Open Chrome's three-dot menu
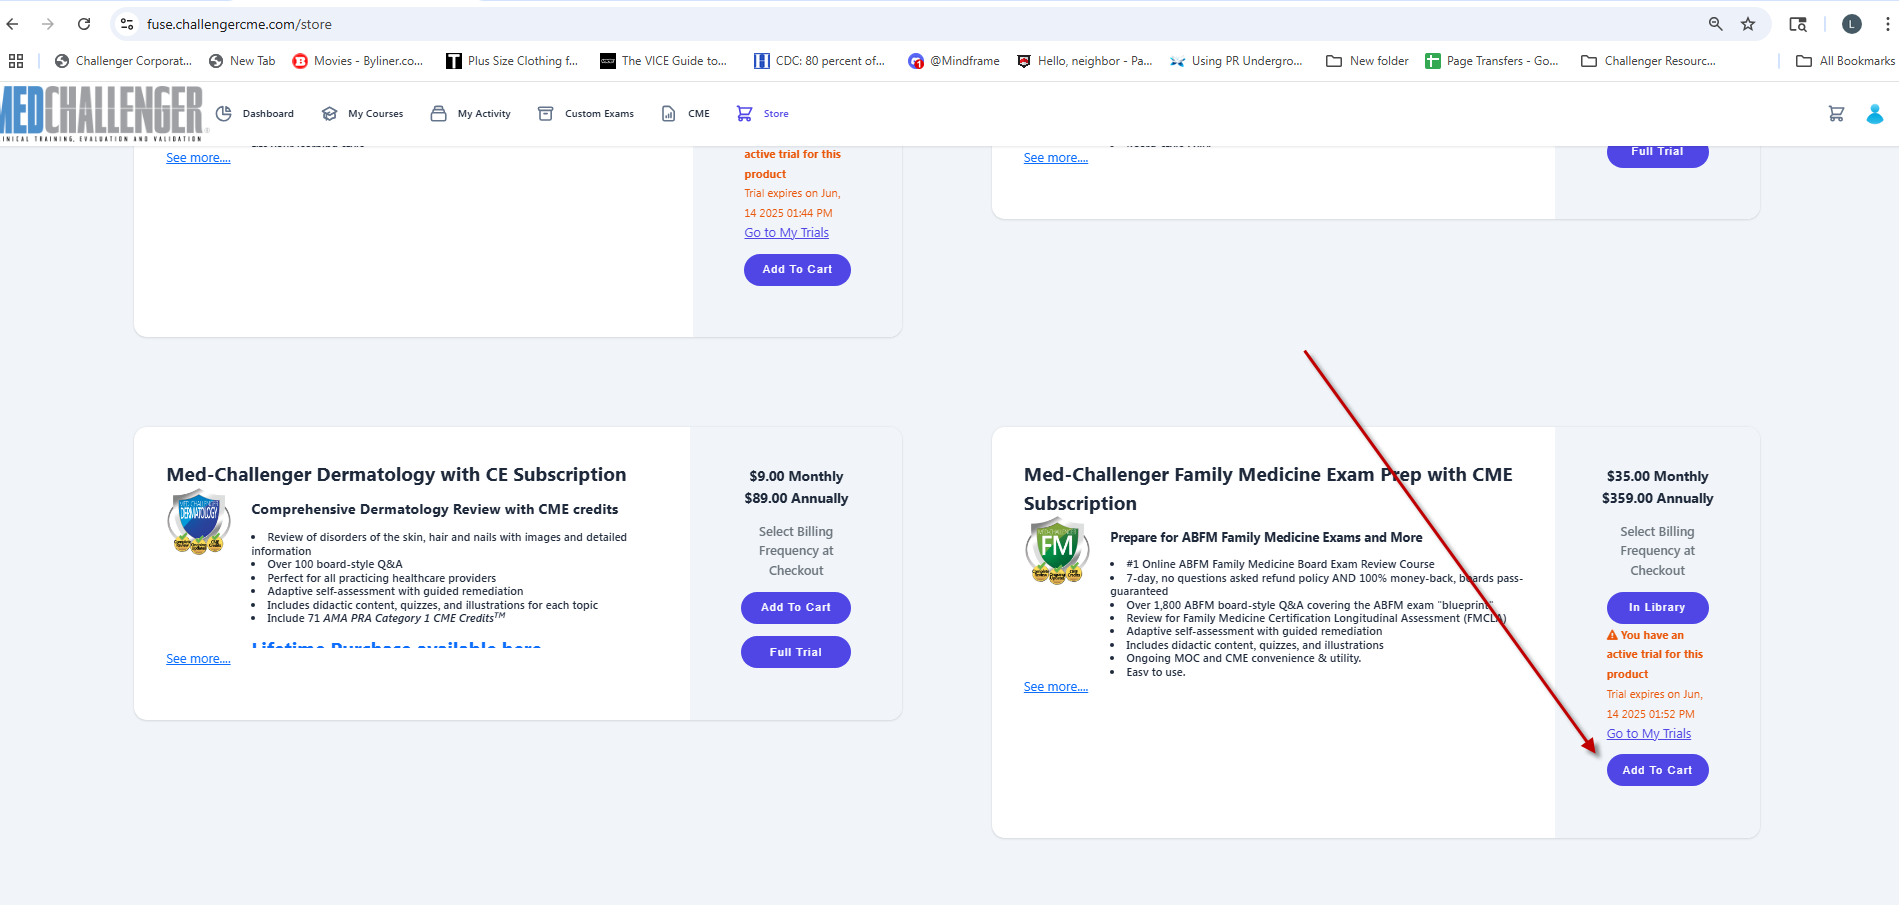 (x=1887, y=24)
